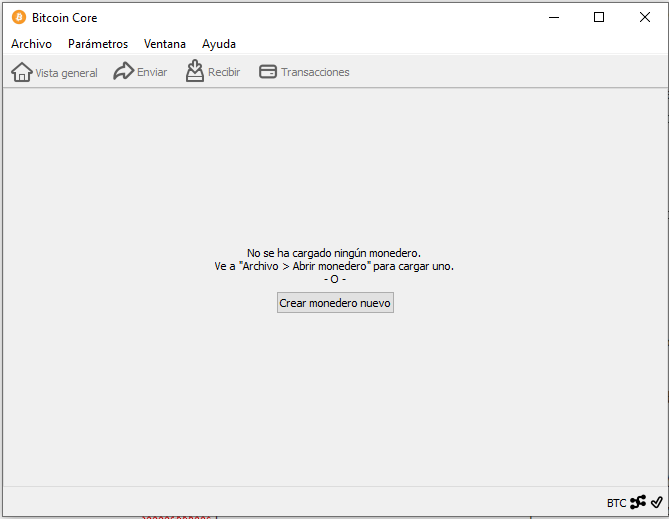Click the Vista general house icon

click(21, 72)
